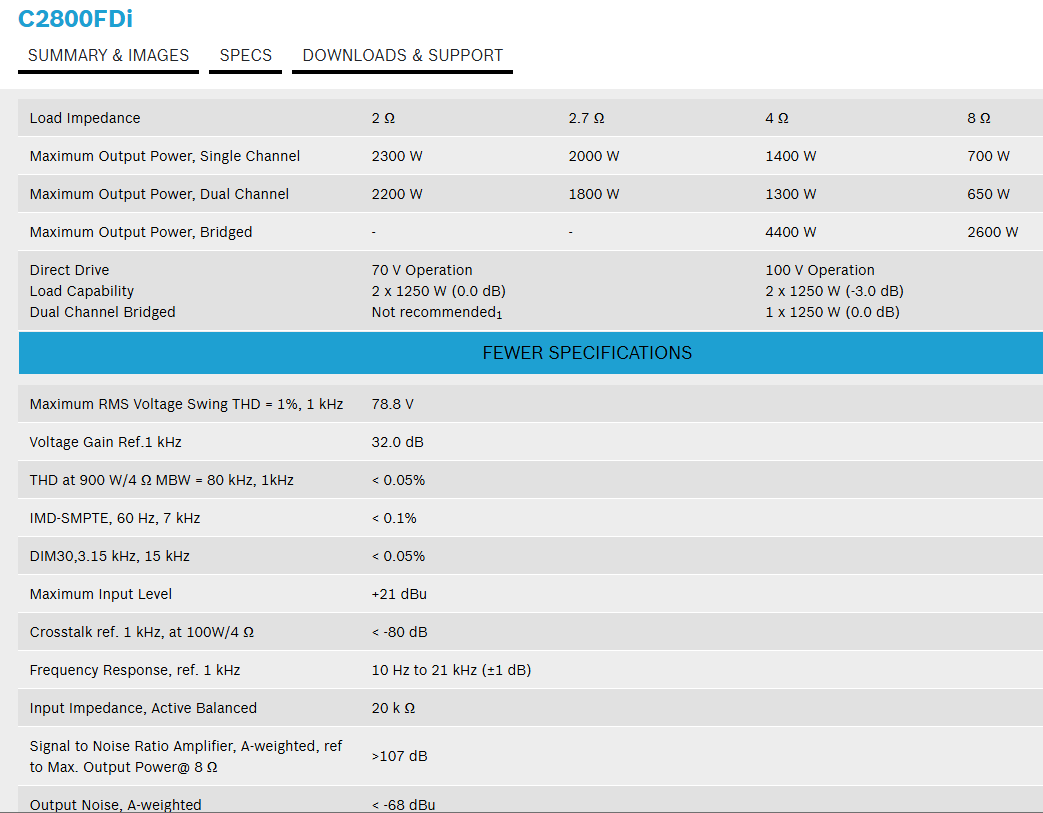
Task: Select Crosstalk ref. 1 kHz label
Action: point(142,631)
